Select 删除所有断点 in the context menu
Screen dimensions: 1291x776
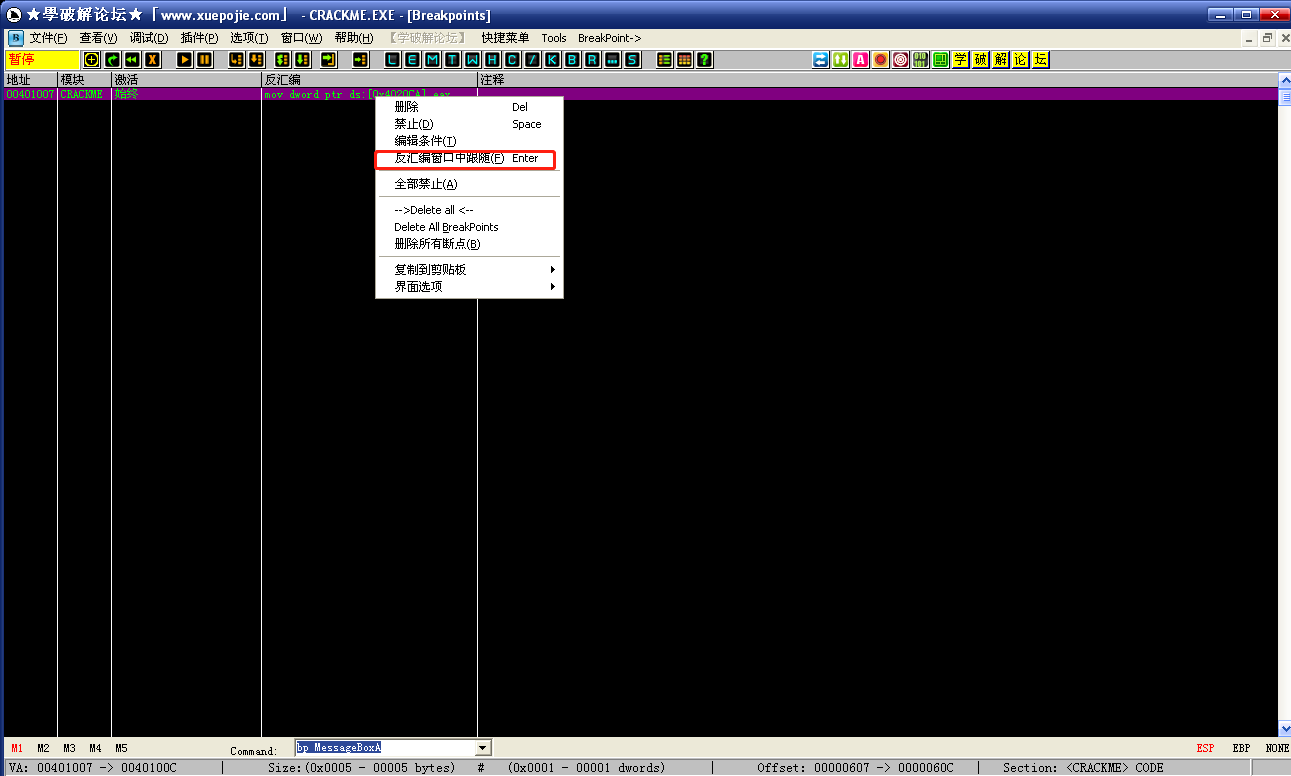tap(469, 244)
